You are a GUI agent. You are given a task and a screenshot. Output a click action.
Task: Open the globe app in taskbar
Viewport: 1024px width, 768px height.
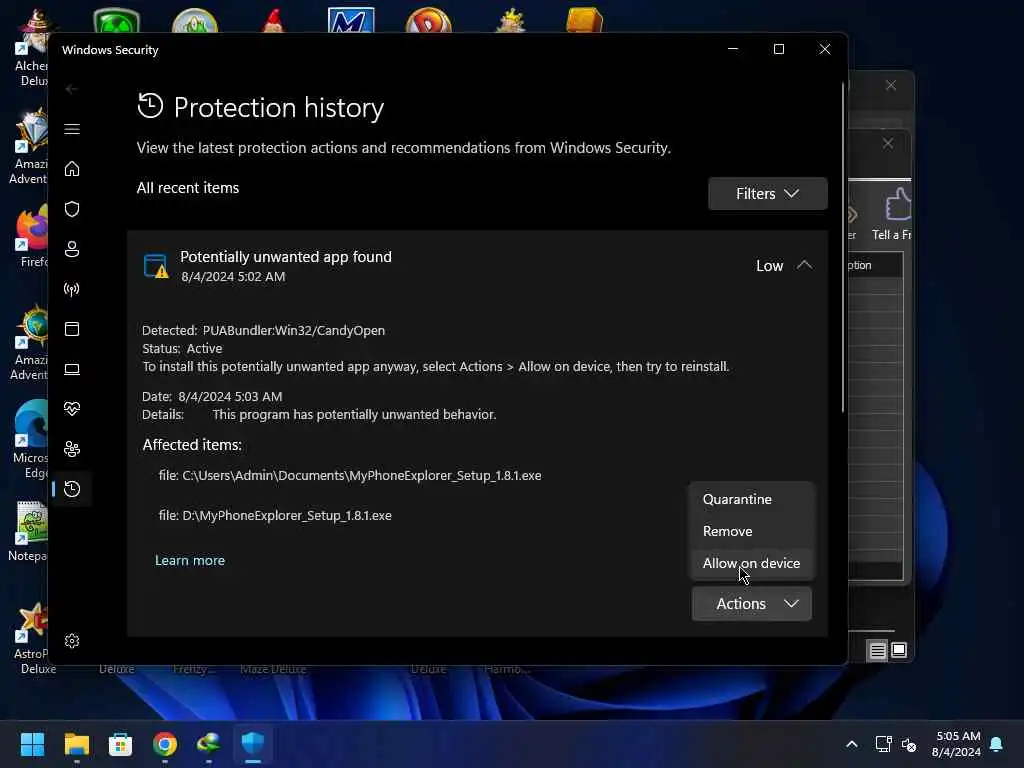[208, 744]
